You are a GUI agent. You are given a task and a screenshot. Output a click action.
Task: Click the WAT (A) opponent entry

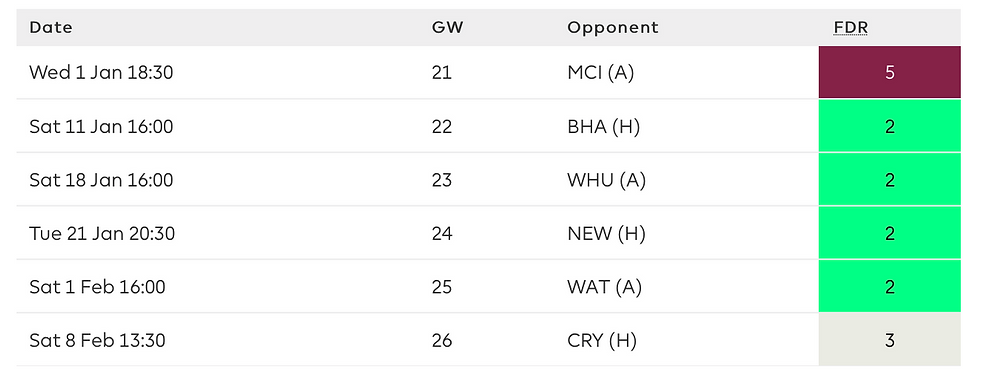tap(605, 287)
